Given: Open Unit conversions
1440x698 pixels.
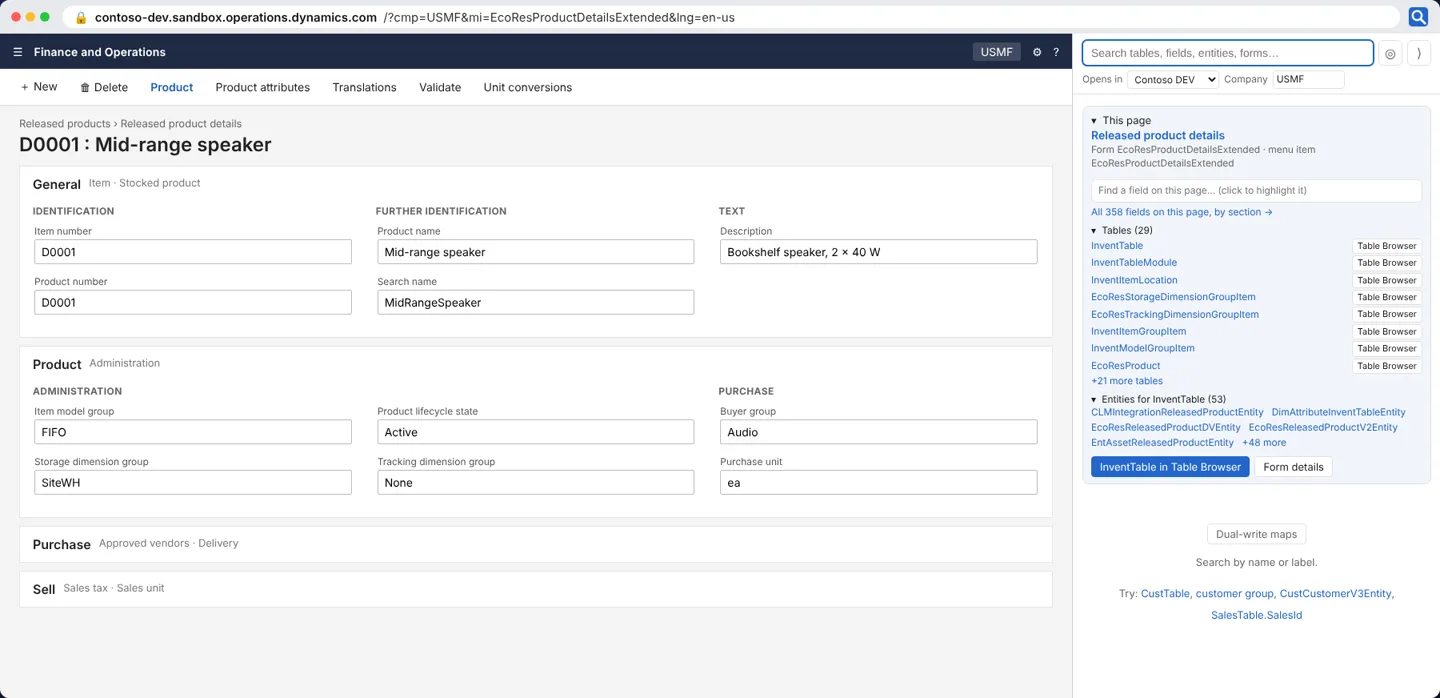Looking at the screenshot, I should click(x=528, y=87).
